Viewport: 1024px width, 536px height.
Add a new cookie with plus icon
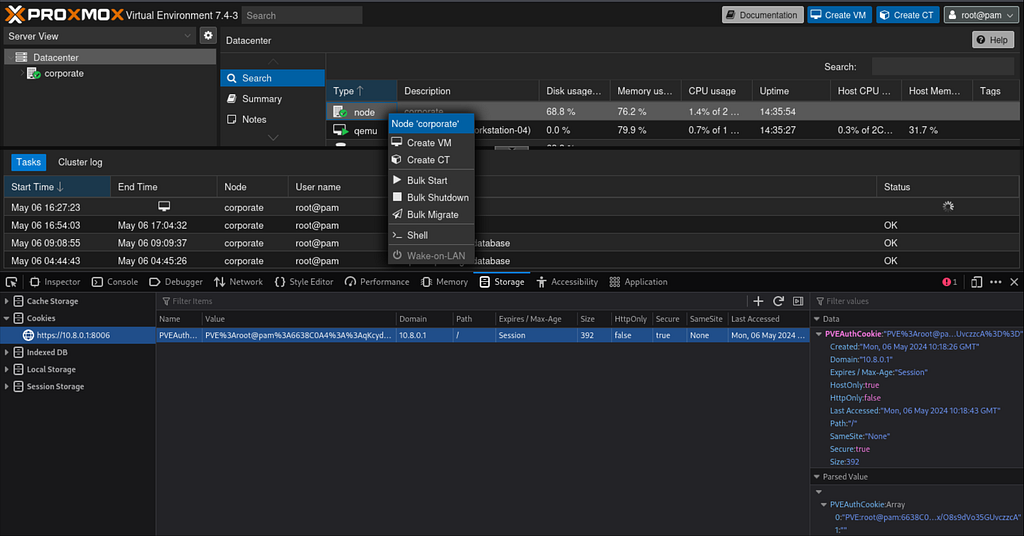(758, 301)
